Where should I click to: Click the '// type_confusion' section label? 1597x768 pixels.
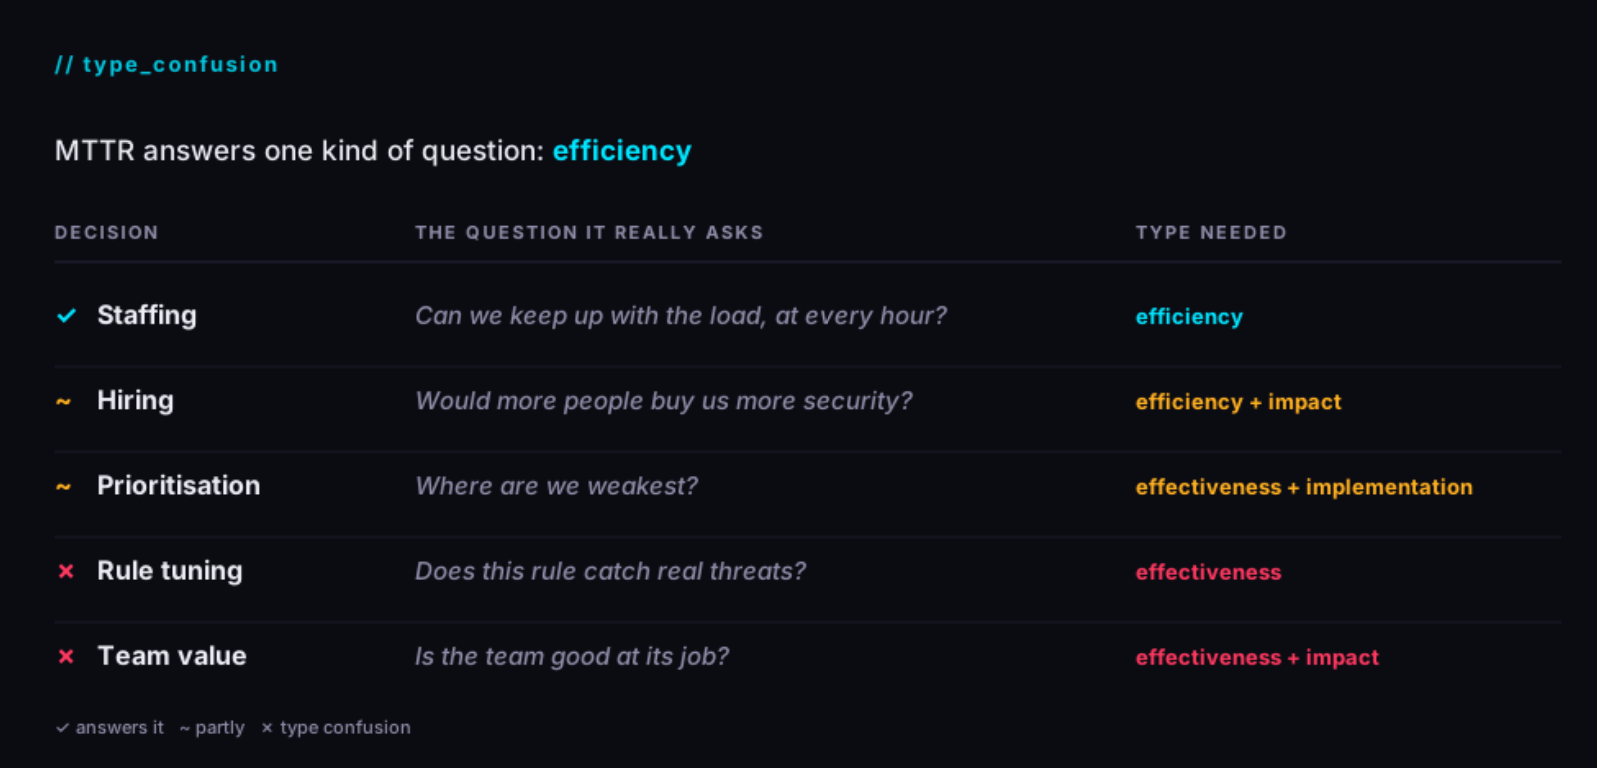coord(166,65)
